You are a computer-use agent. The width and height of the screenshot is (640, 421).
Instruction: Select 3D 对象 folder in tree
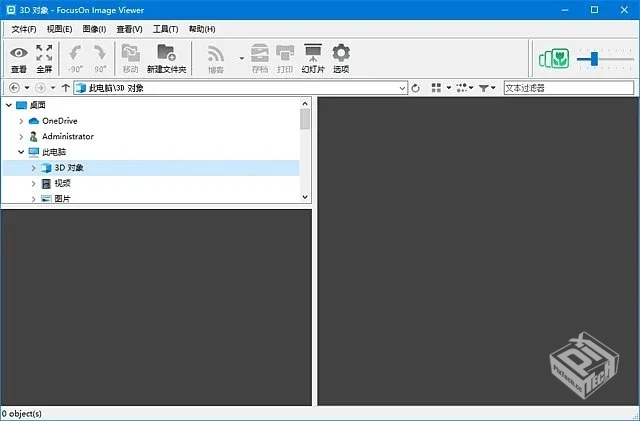tap(69, 168)
